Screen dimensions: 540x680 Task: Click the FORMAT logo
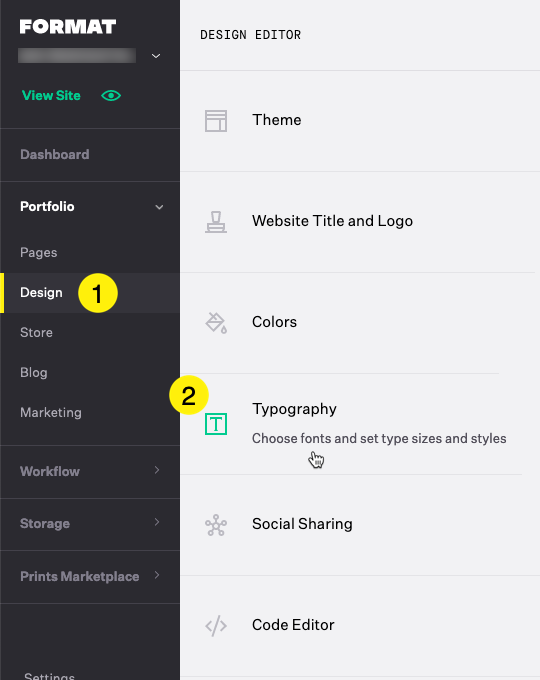(x=68, y=26)
